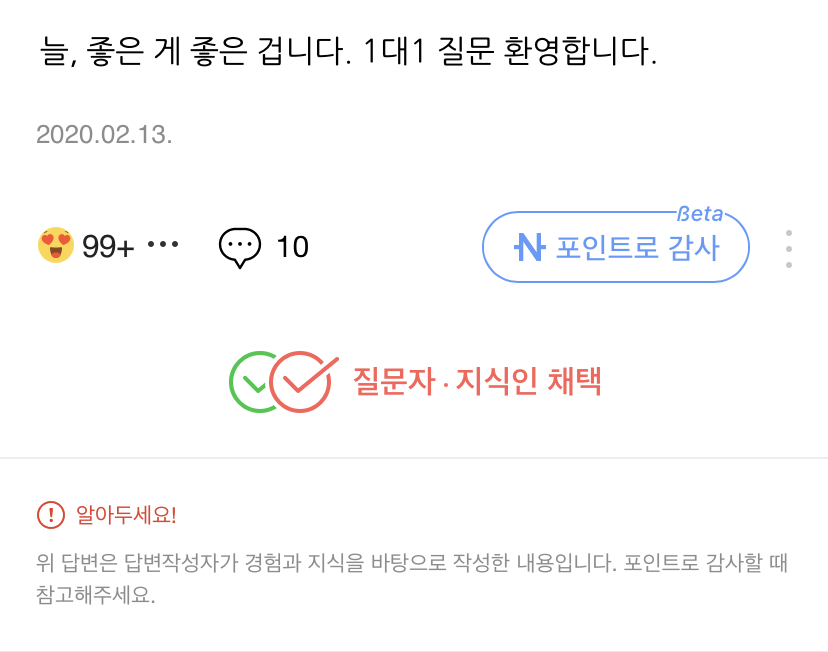Click the 늘, 좋은 게 좋은 겁니다 text
Image resolution: width=828 pixels, height=652 pixels.
[x=195, y=52]
